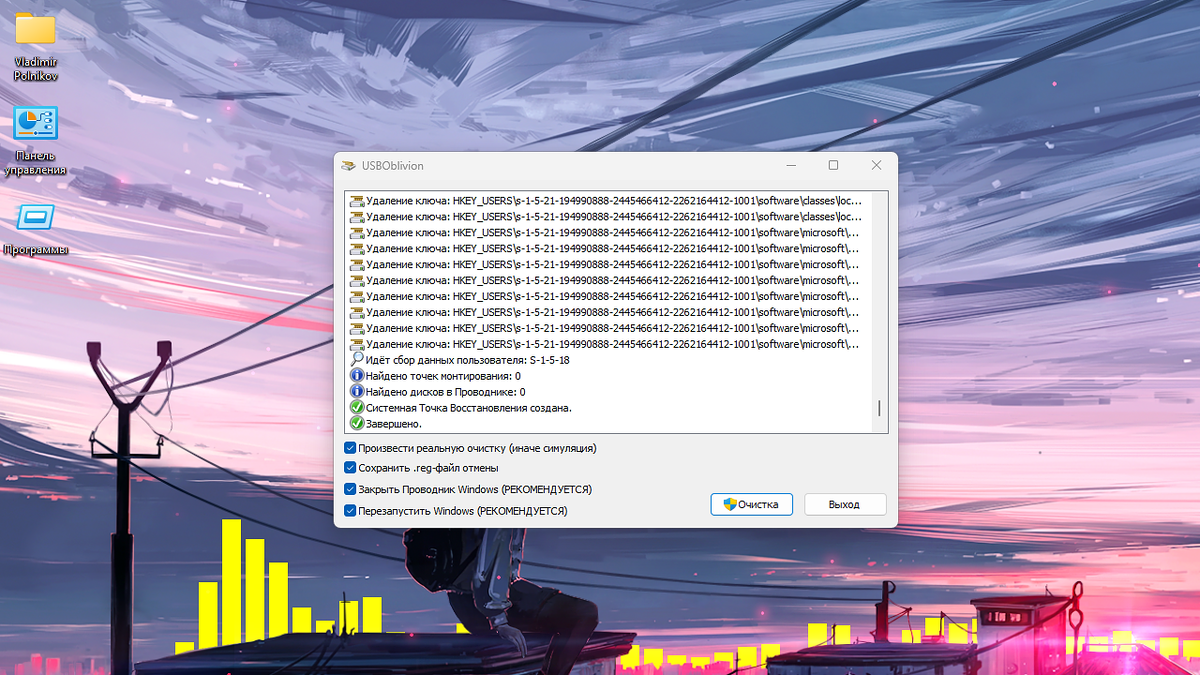Viewport: 1200px width, 675px height.
Task: Uncheck Произвести реальную очистку checkbox
Action: click(350, 448)
